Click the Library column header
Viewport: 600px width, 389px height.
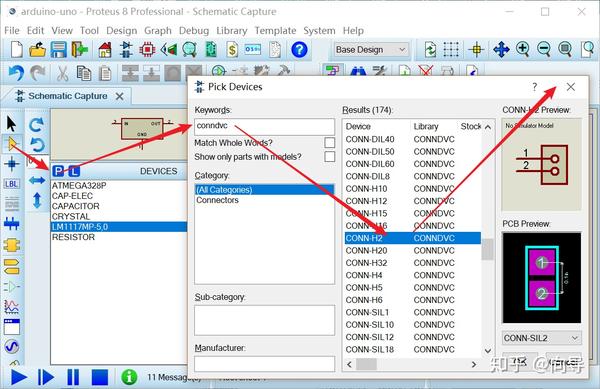[x=426, y=127]
